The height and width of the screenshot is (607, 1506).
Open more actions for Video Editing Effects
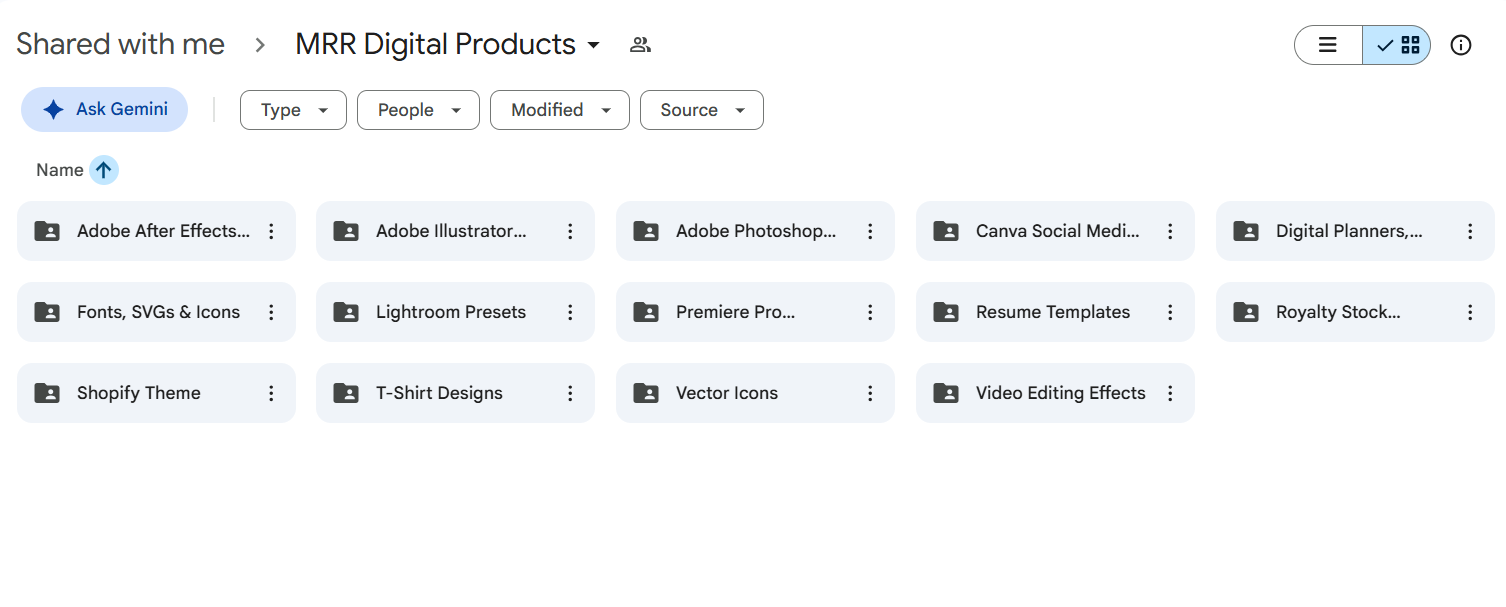pyautogui.click(x=1170, y=393)
